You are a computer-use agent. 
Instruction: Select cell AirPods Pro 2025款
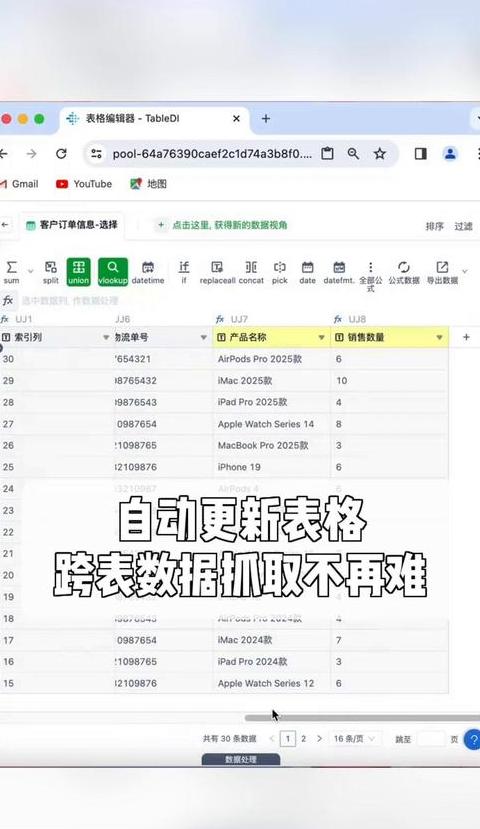pos(272,359)
